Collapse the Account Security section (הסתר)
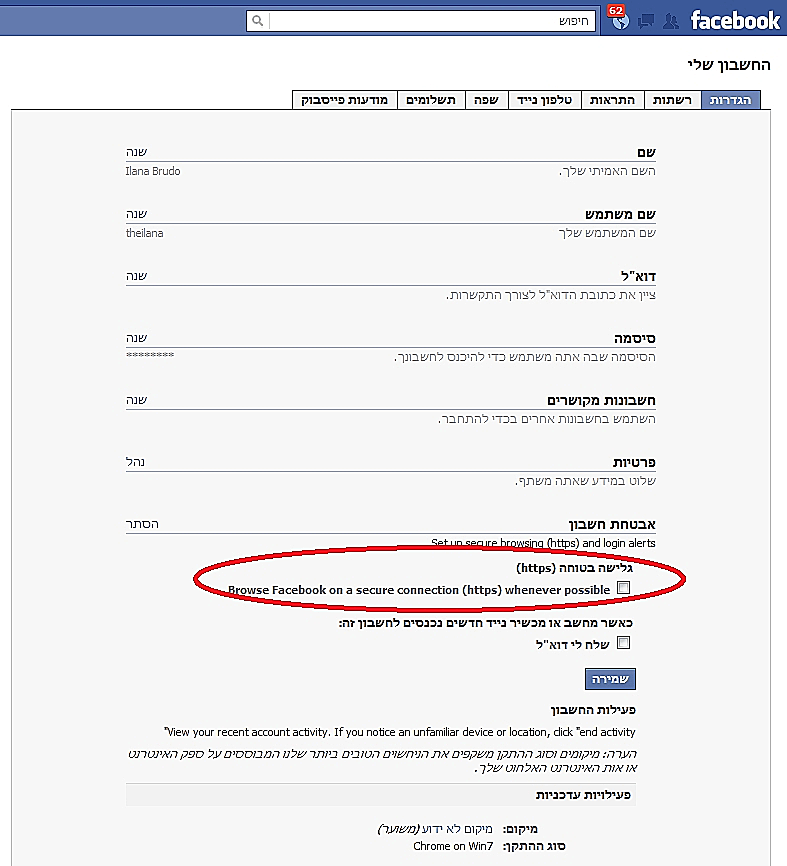 pos(143,523)
